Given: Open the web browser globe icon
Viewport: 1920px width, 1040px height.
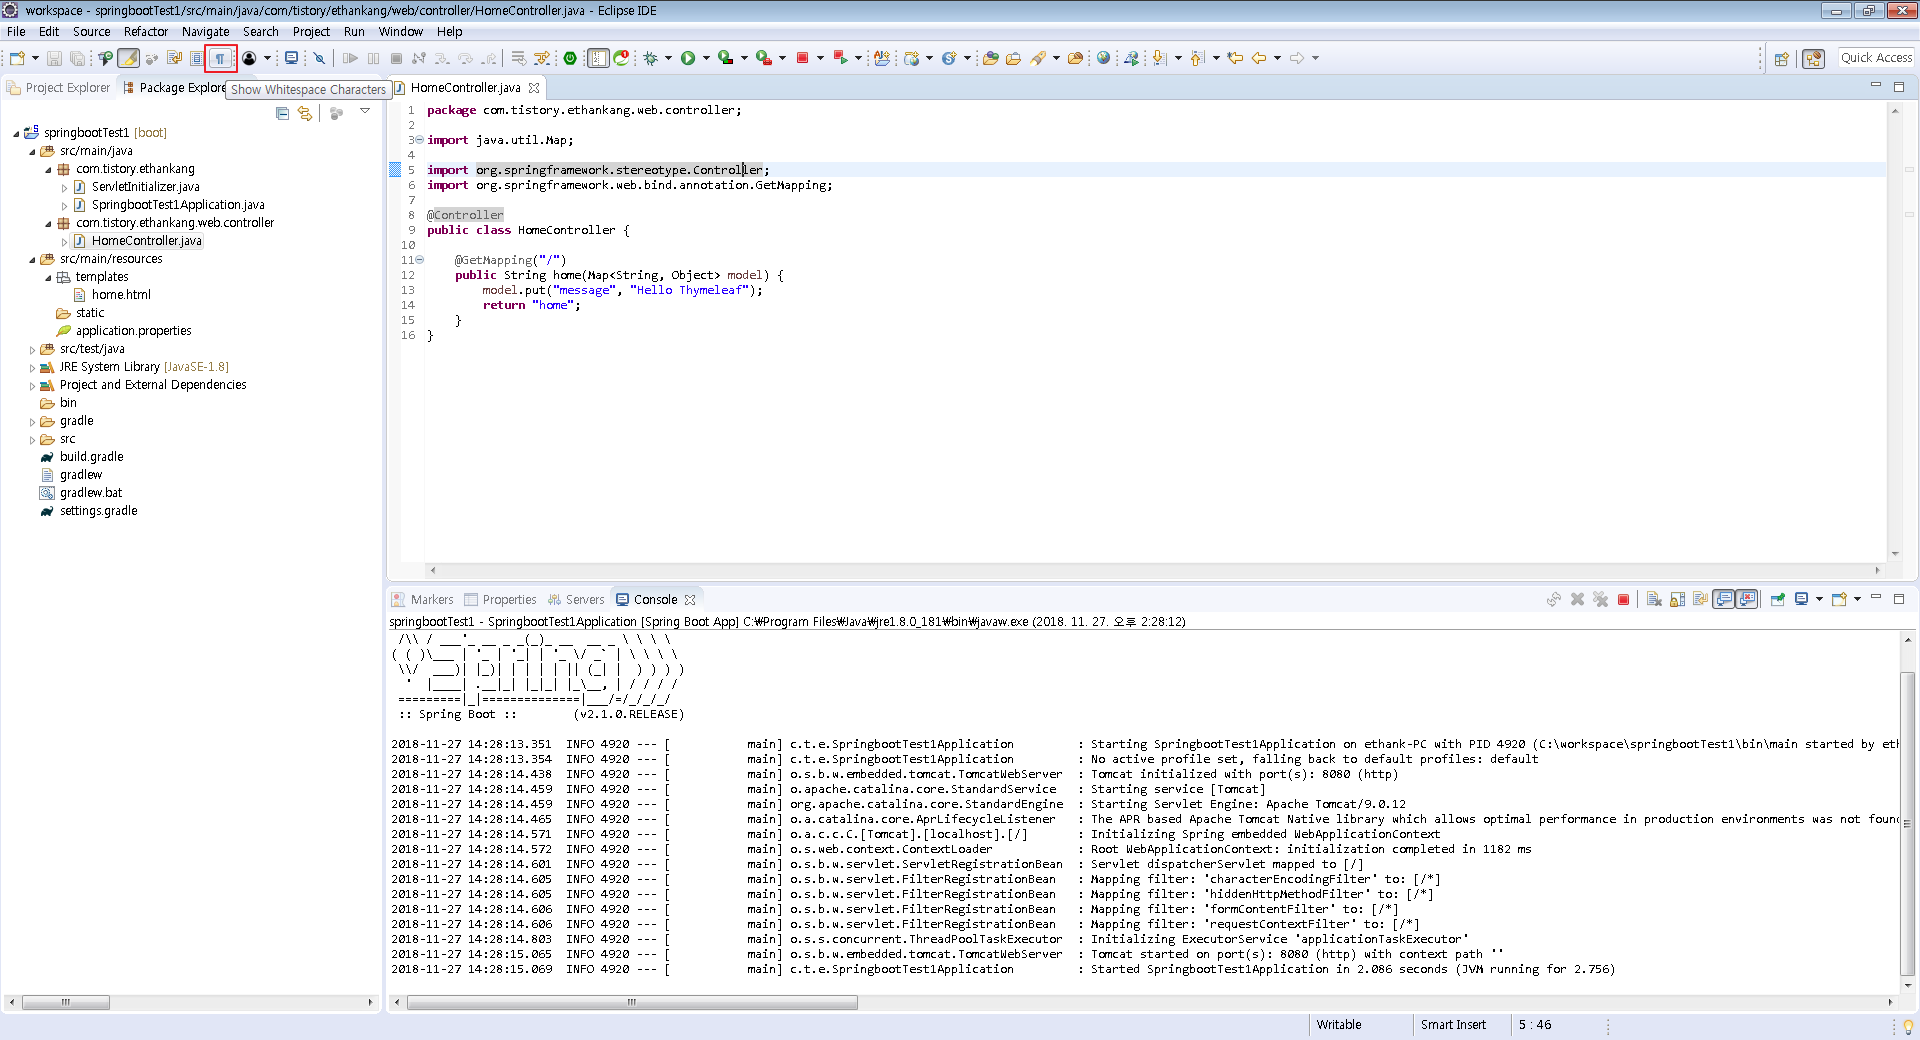Looking at the screenshot, I should [x=1103, y=58].
